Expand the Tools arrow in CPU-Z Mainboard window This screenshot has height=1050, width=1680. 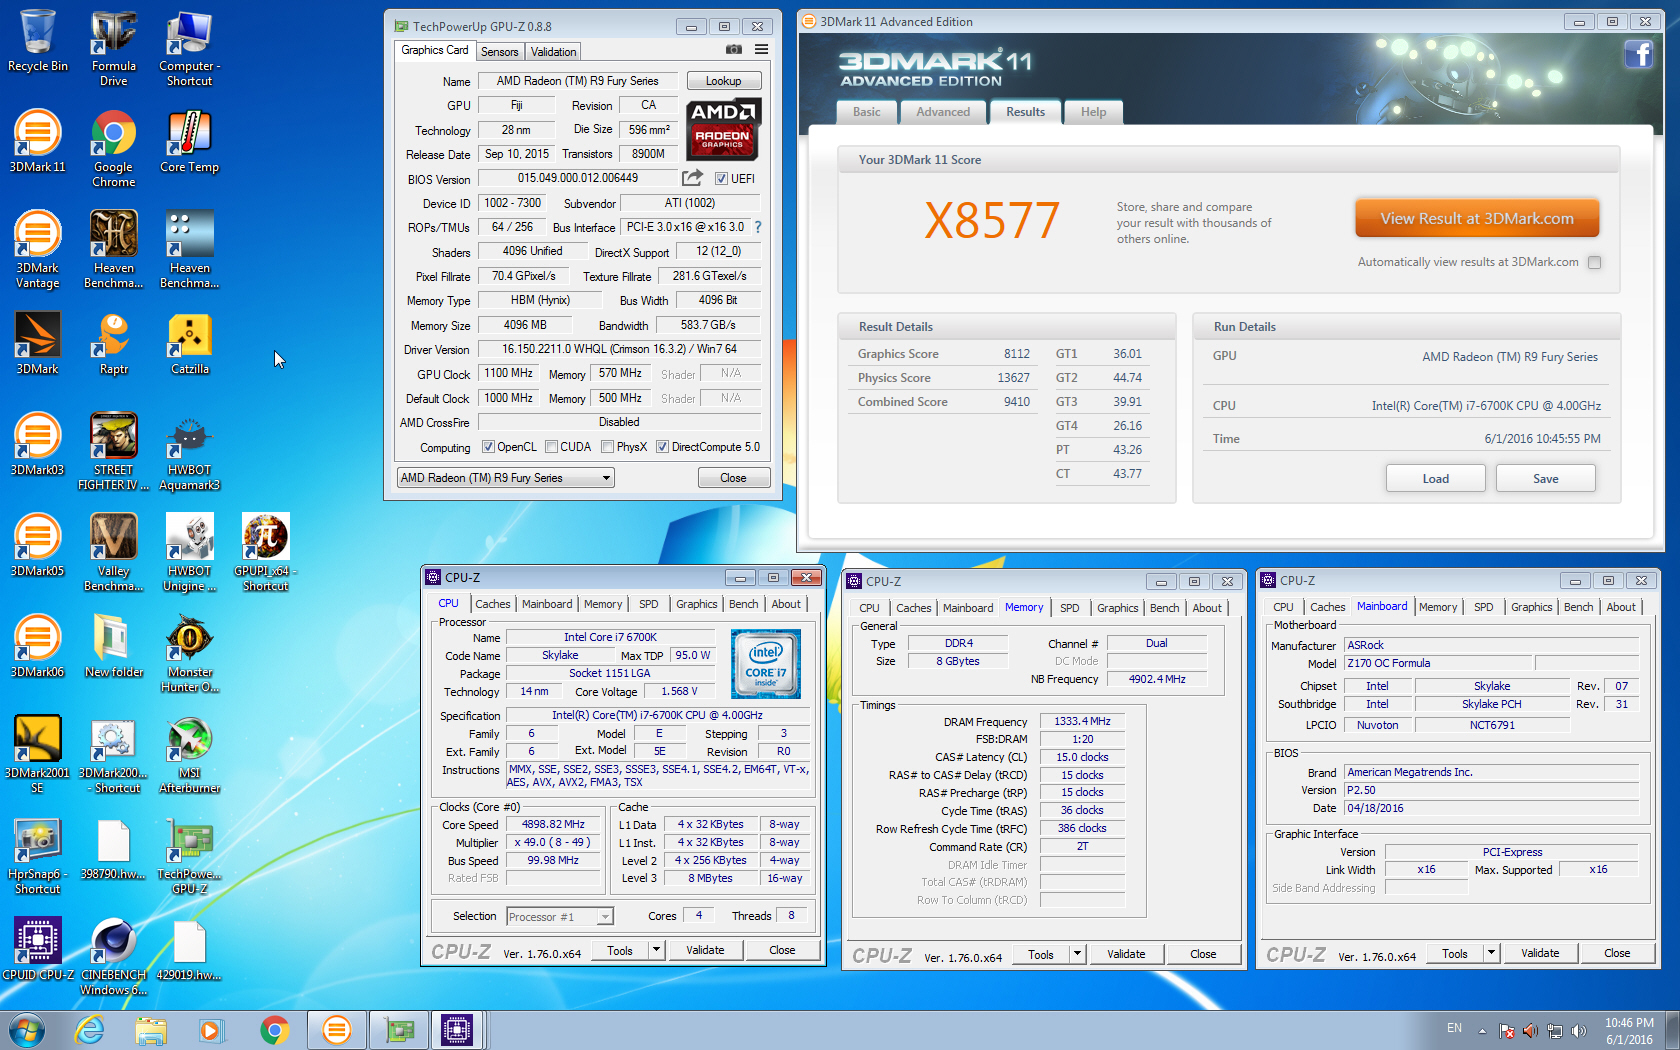tap(1491, 953)
